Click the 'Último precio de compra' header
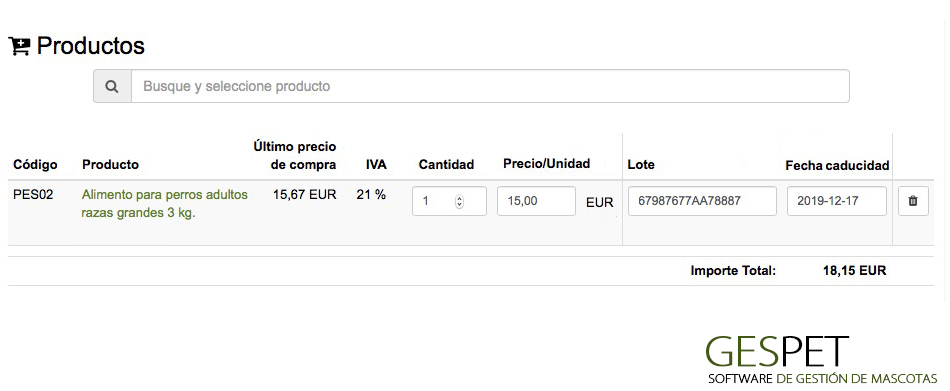The image size is (950, 391). coord(294,156)
